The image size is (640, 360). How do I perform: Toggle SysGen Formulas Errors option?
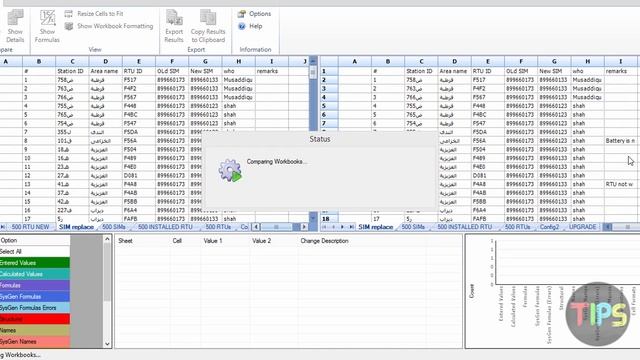pyautogui.click(x=35, y=308)
